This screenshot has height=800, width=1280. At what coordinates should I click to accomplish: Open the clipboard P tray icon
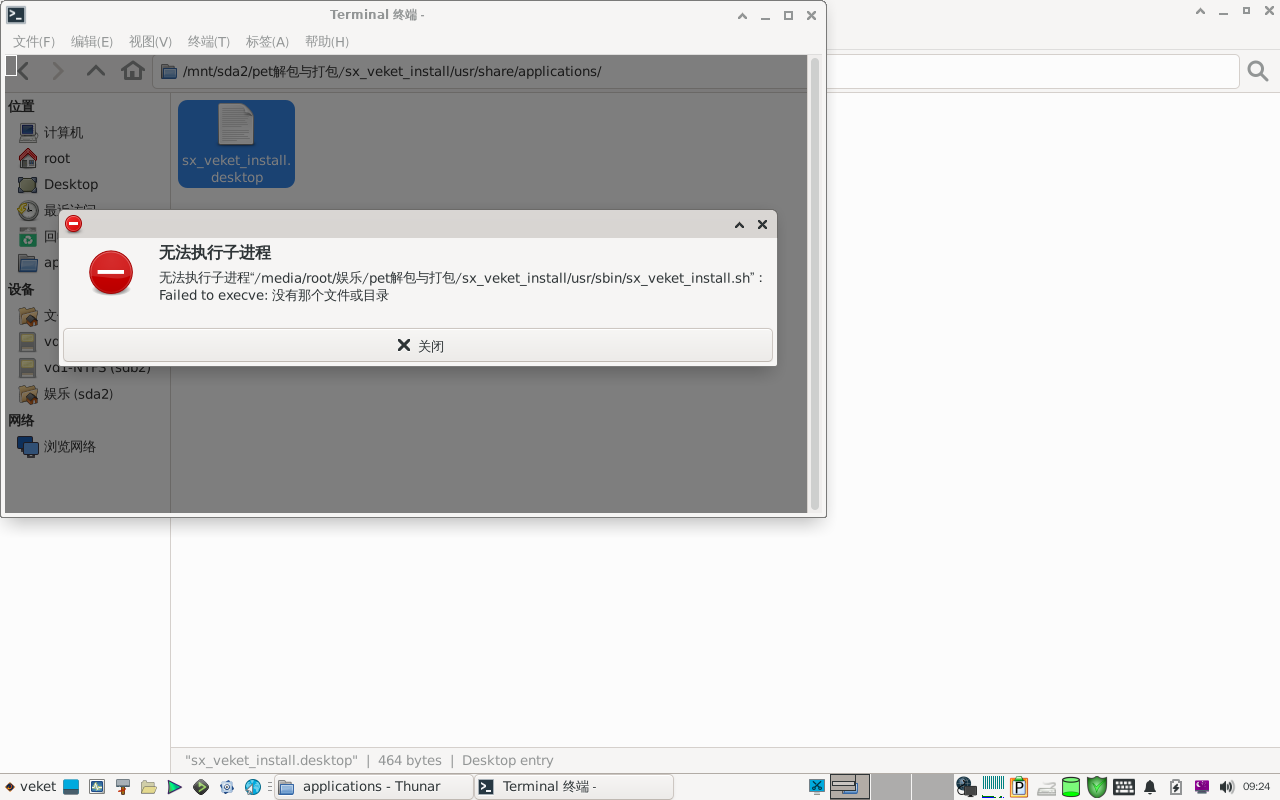pos(1019,787)
